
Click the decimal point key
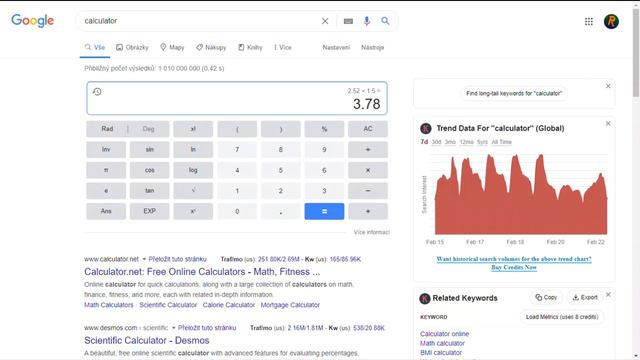pyautogui.click(x=281, y=211)
